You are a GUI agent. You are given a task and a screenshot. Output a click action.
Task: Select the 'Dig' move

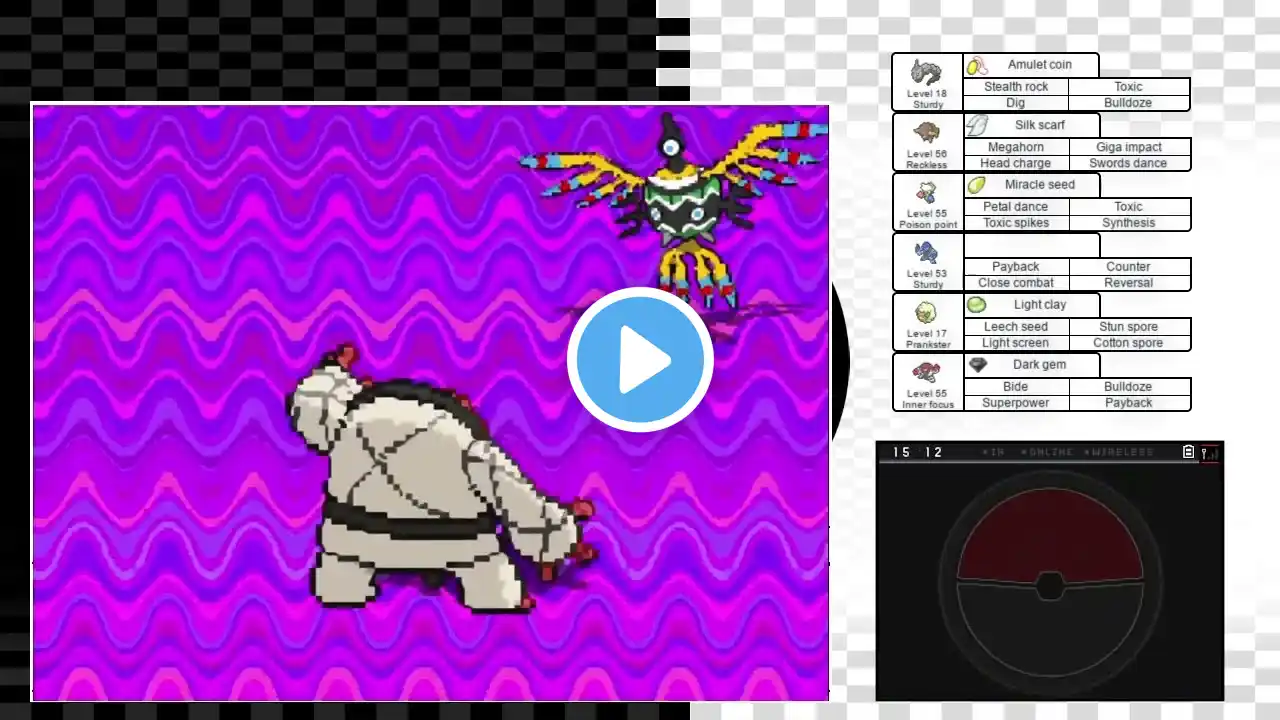pyautogui.click(x=1016, y=103)
